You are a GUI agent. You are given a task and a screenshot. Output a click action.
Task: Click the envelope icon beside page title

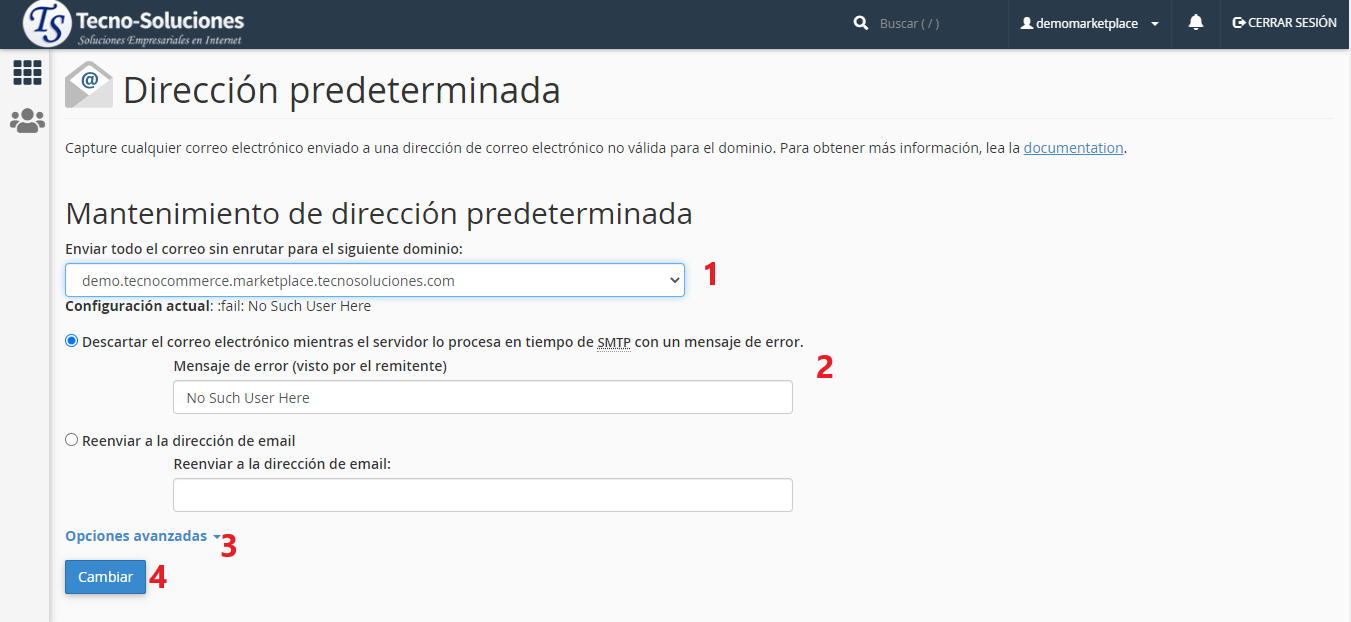pos(89,86)
